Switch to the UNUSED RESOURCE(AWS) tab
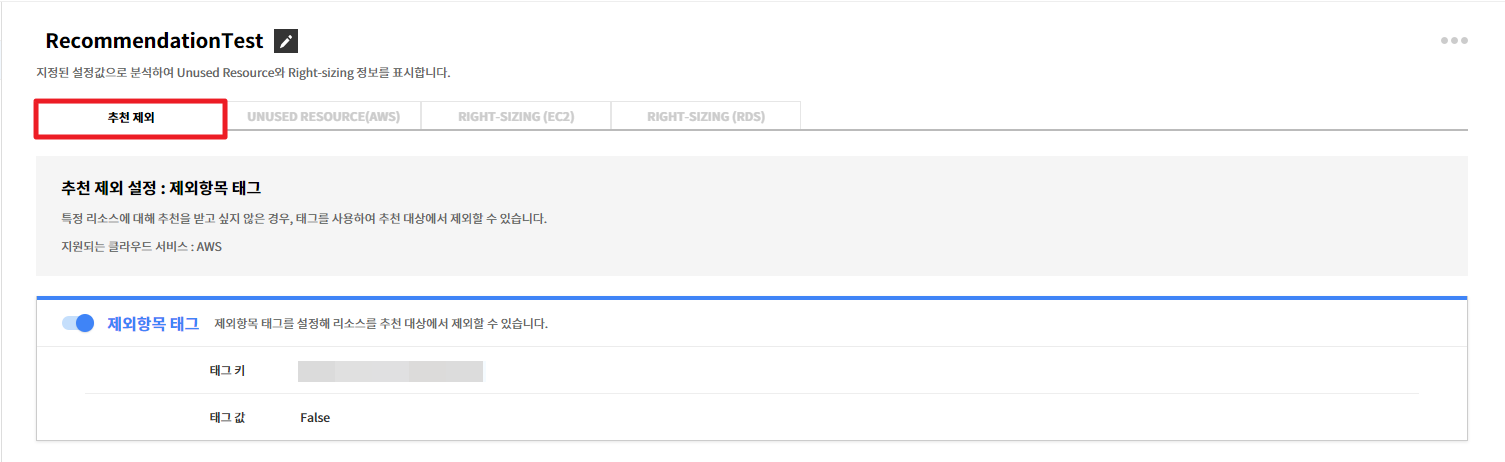The image size is (1505, 462). tap(323, 117)
